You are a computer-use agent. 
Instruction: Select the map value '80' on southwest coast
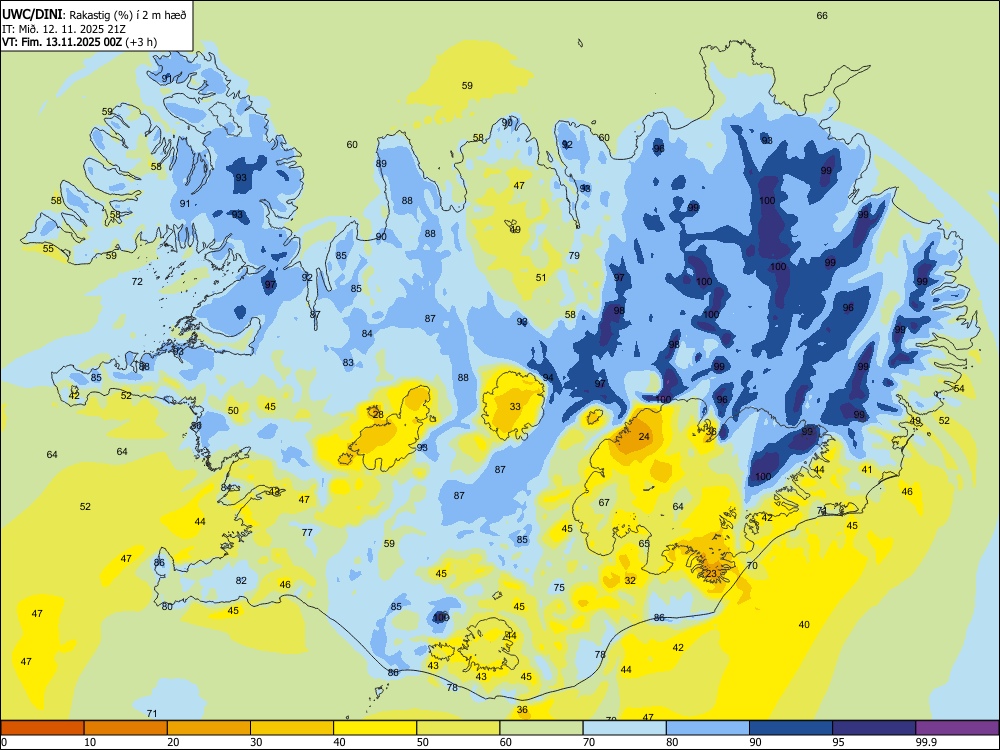coord(167,607)
